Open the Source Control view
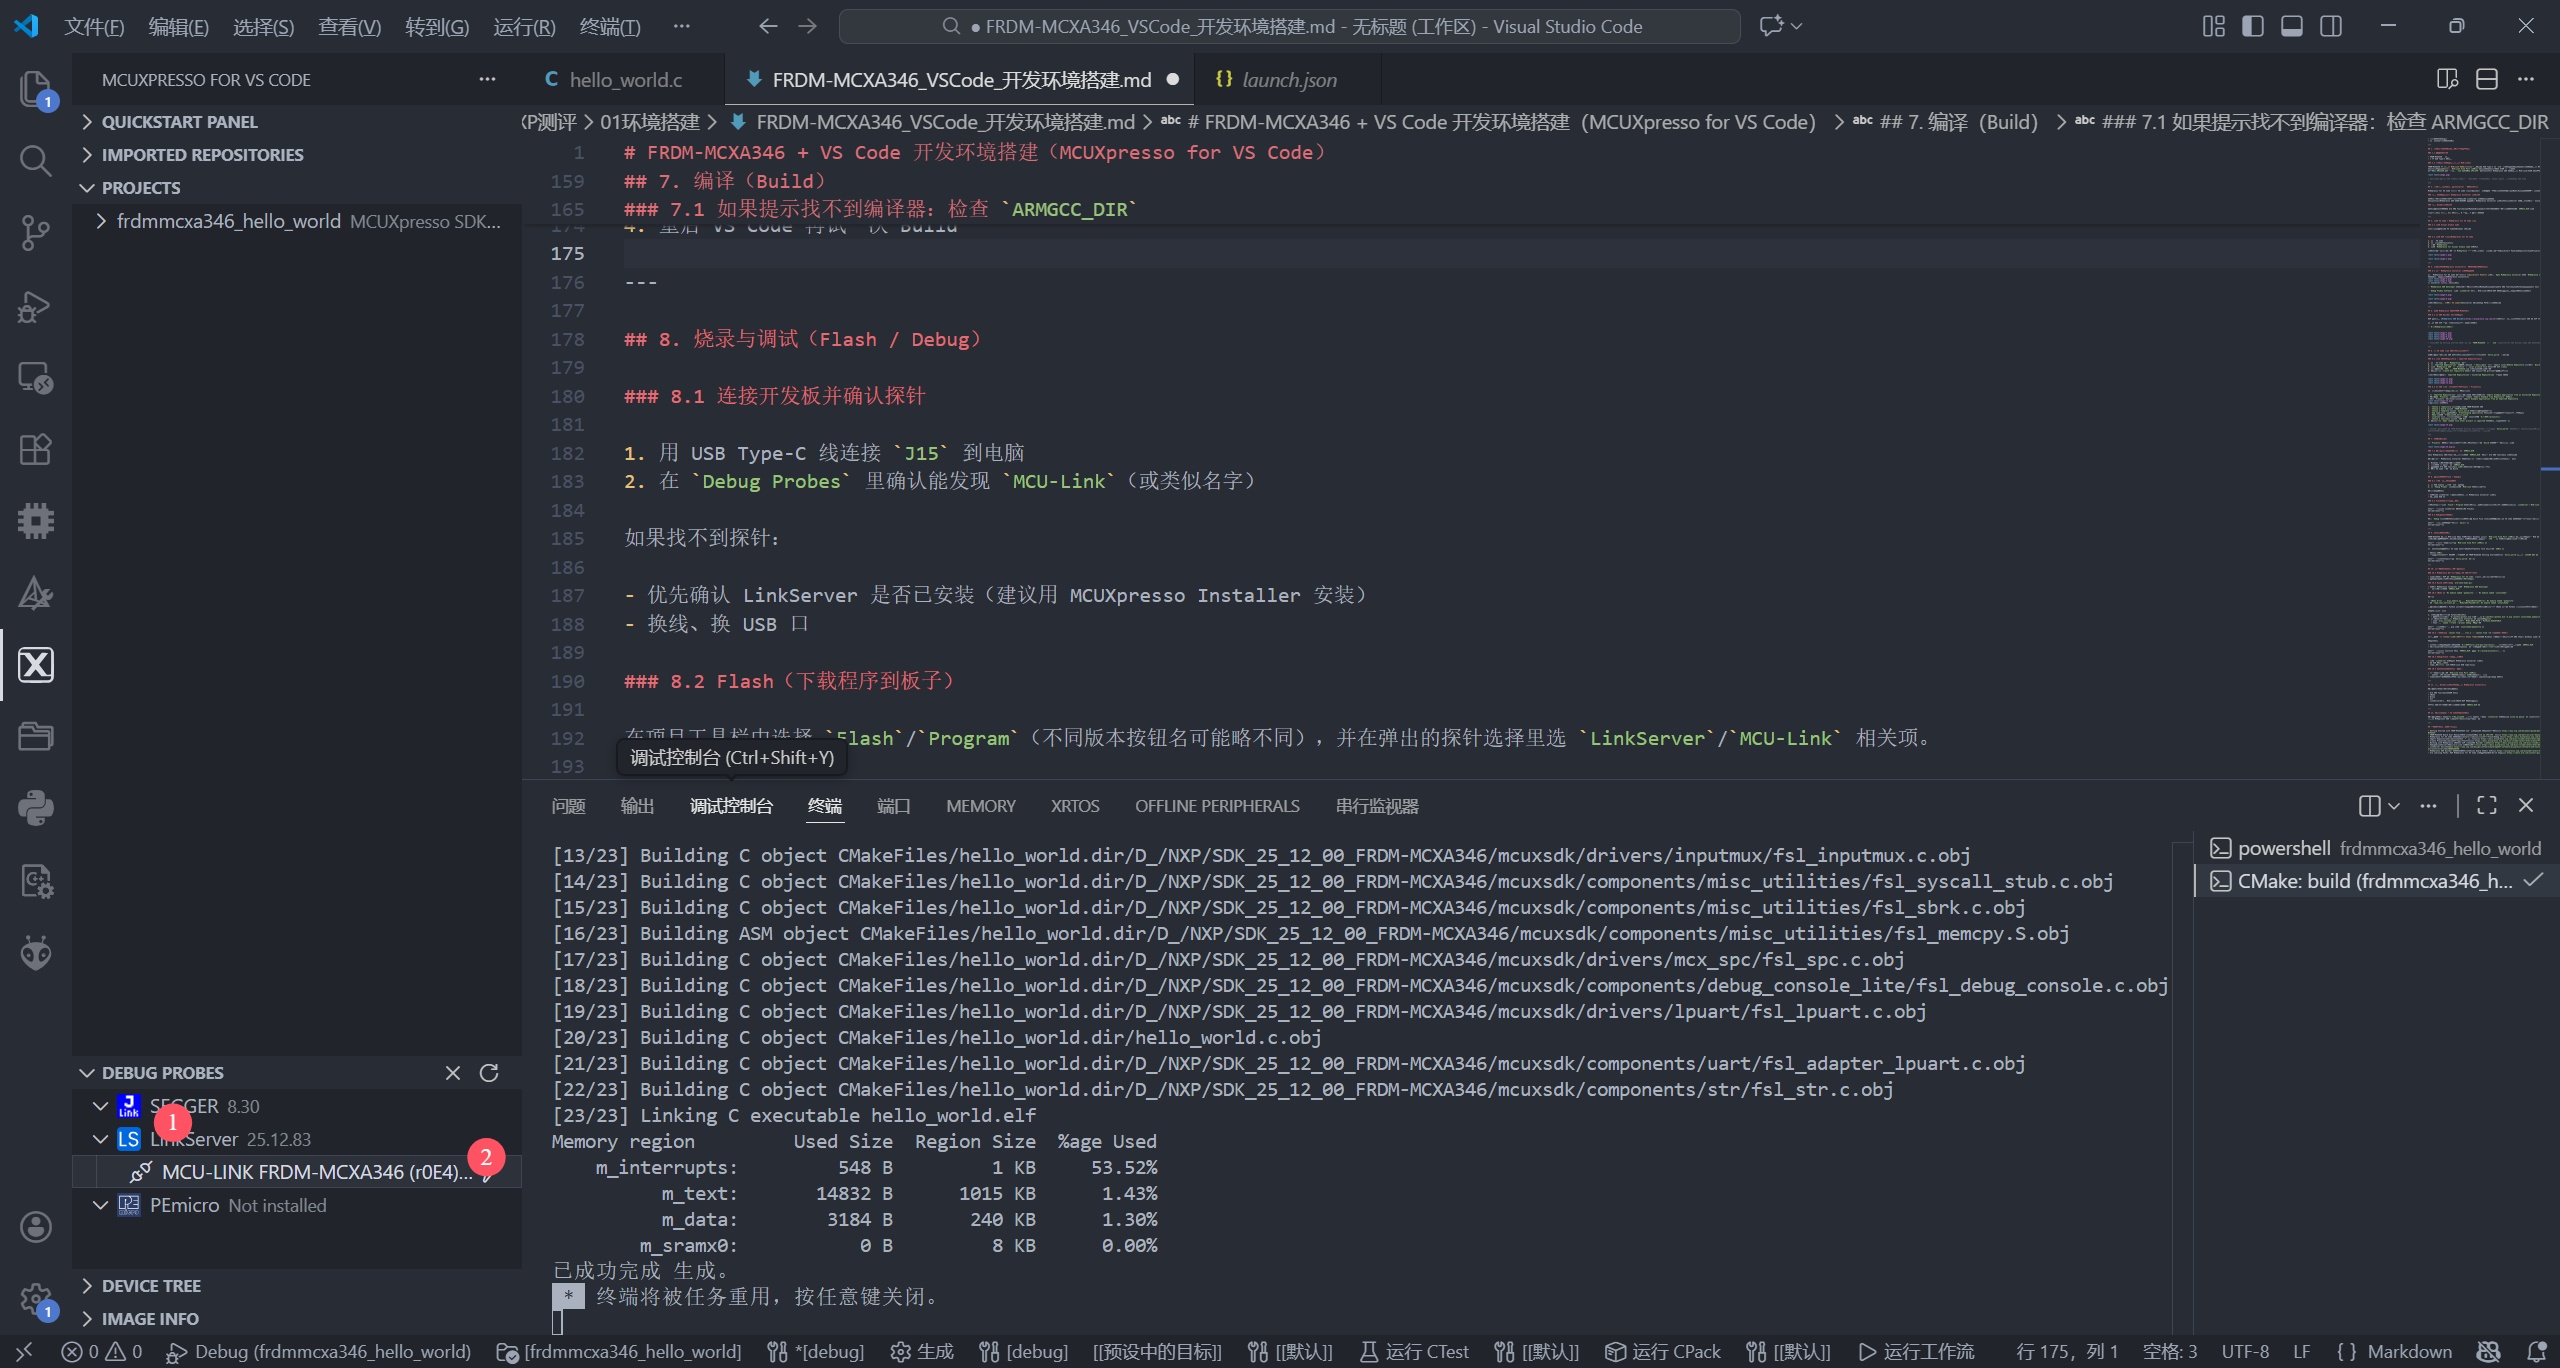The height and width of the screenshot is (1368, 2560). pos(35,232)
